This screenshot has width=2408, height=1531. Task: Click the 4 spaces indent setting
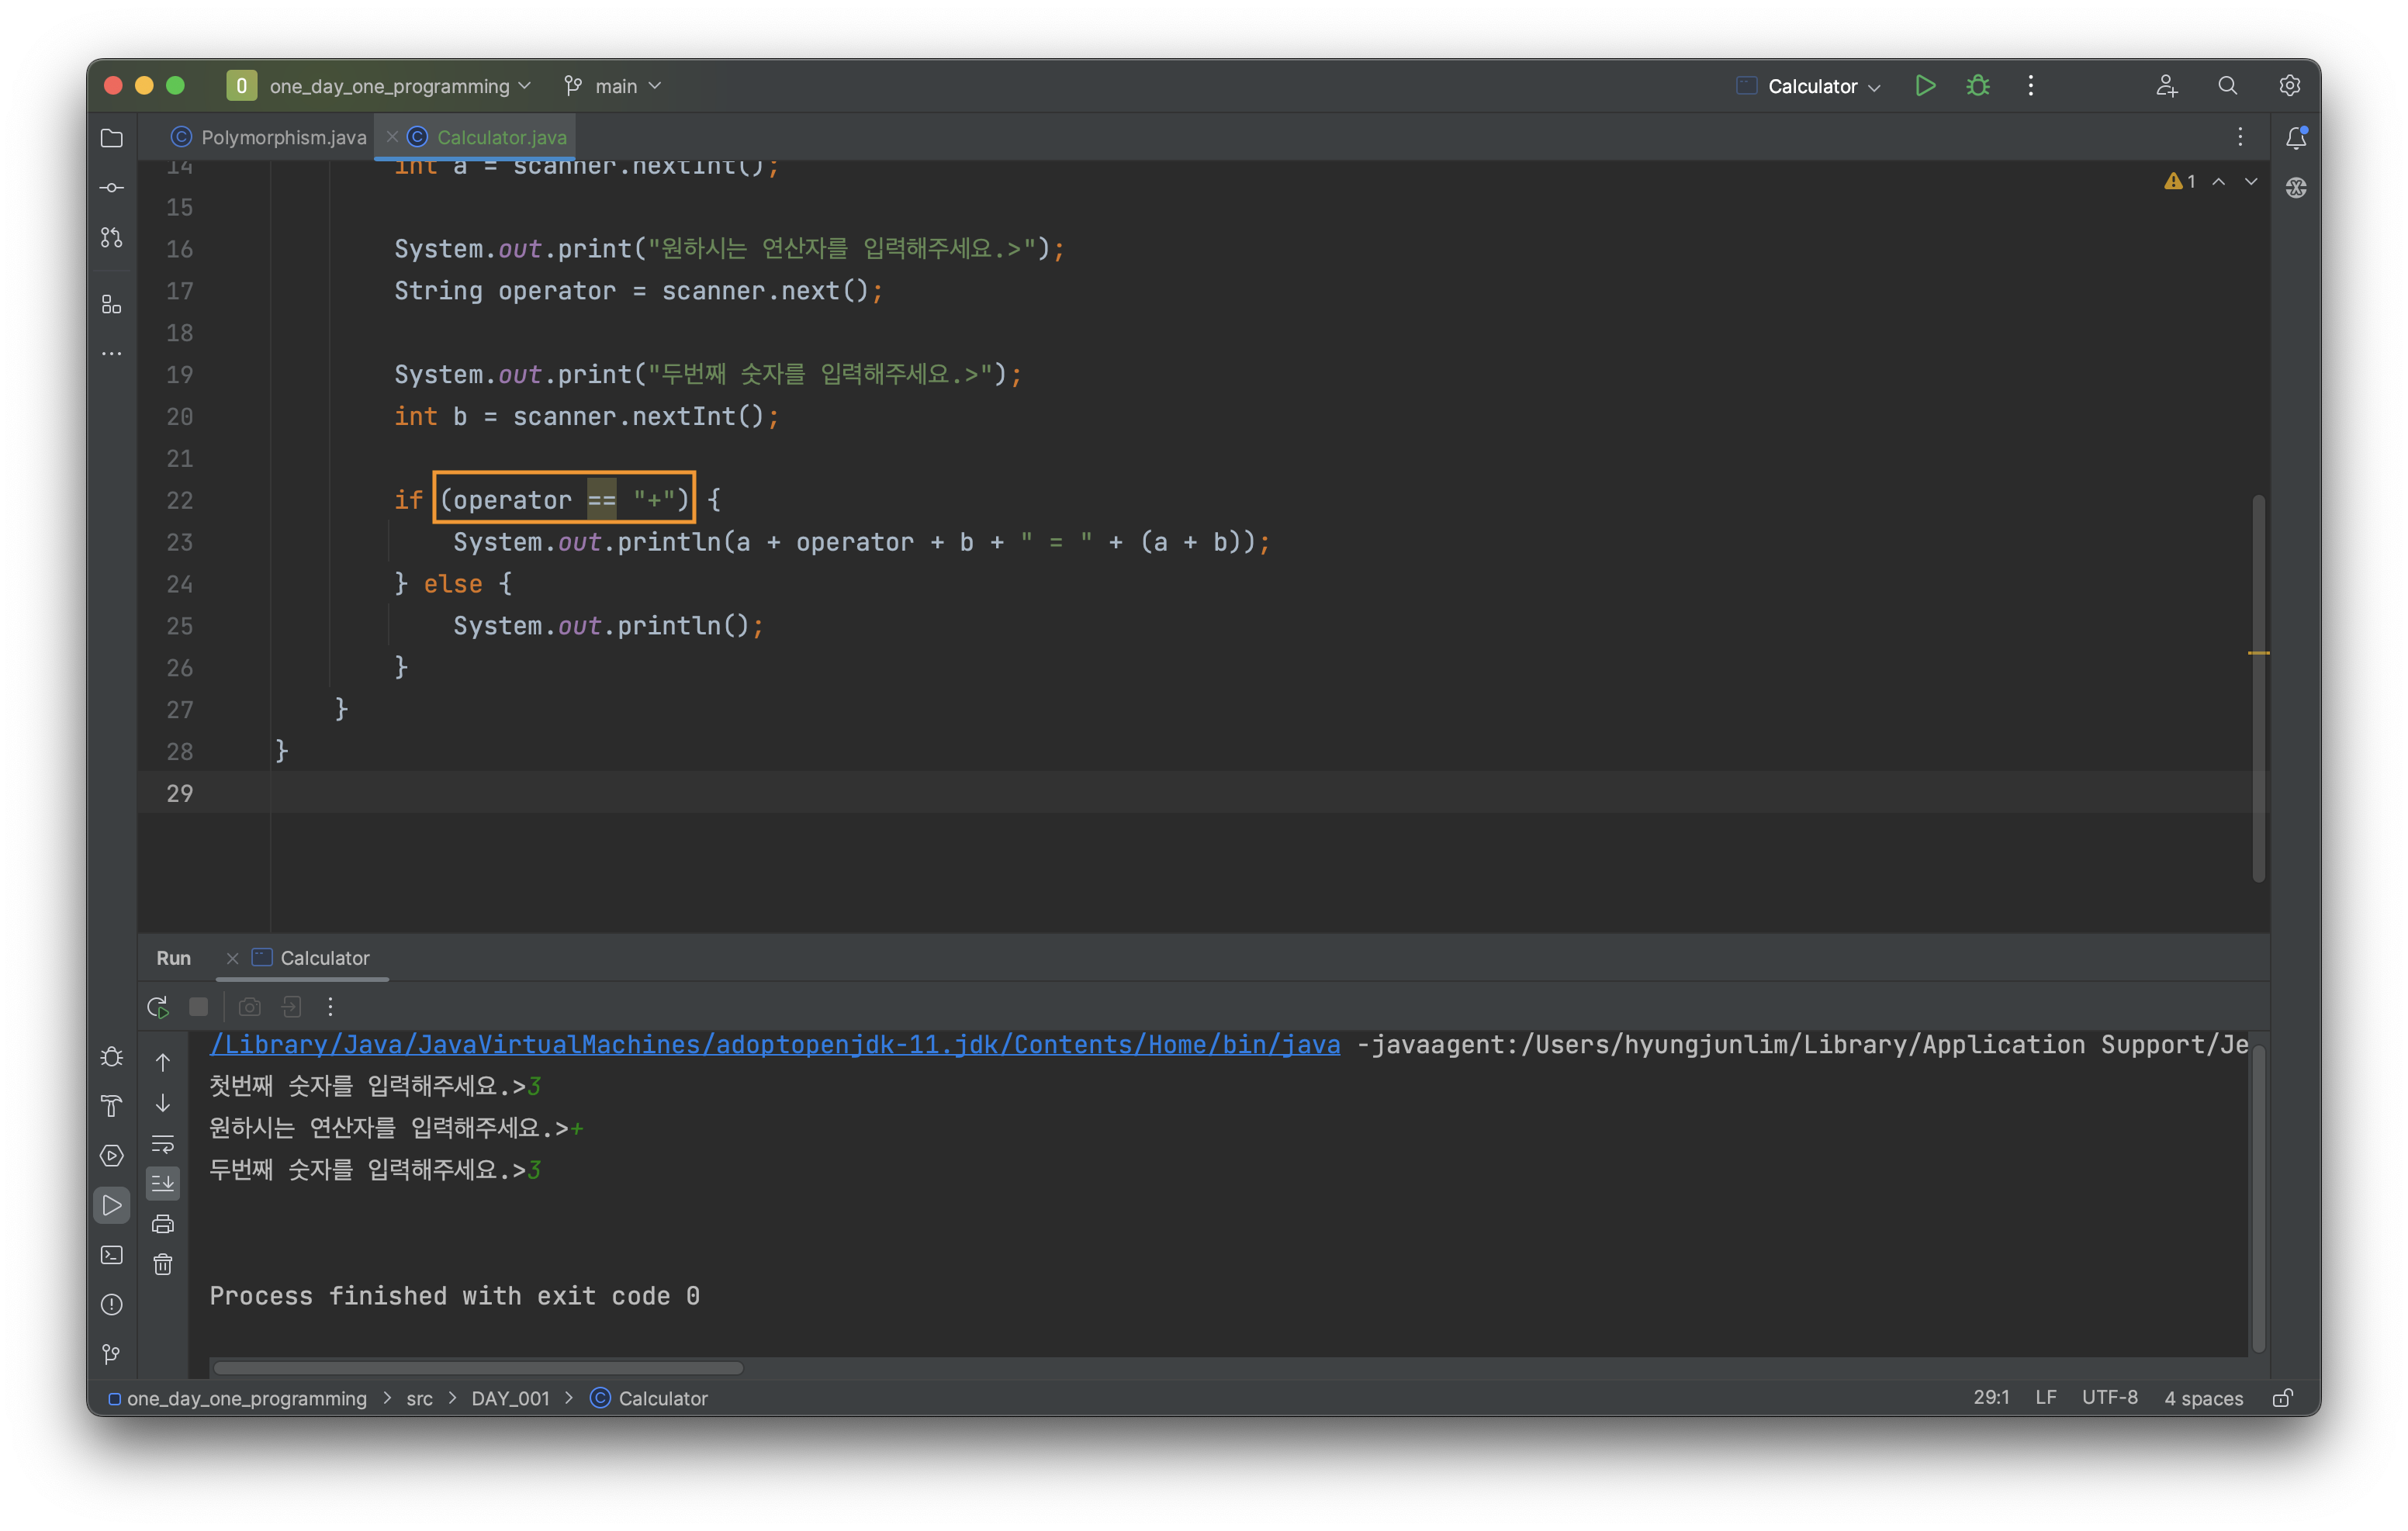(2203, 1398)
